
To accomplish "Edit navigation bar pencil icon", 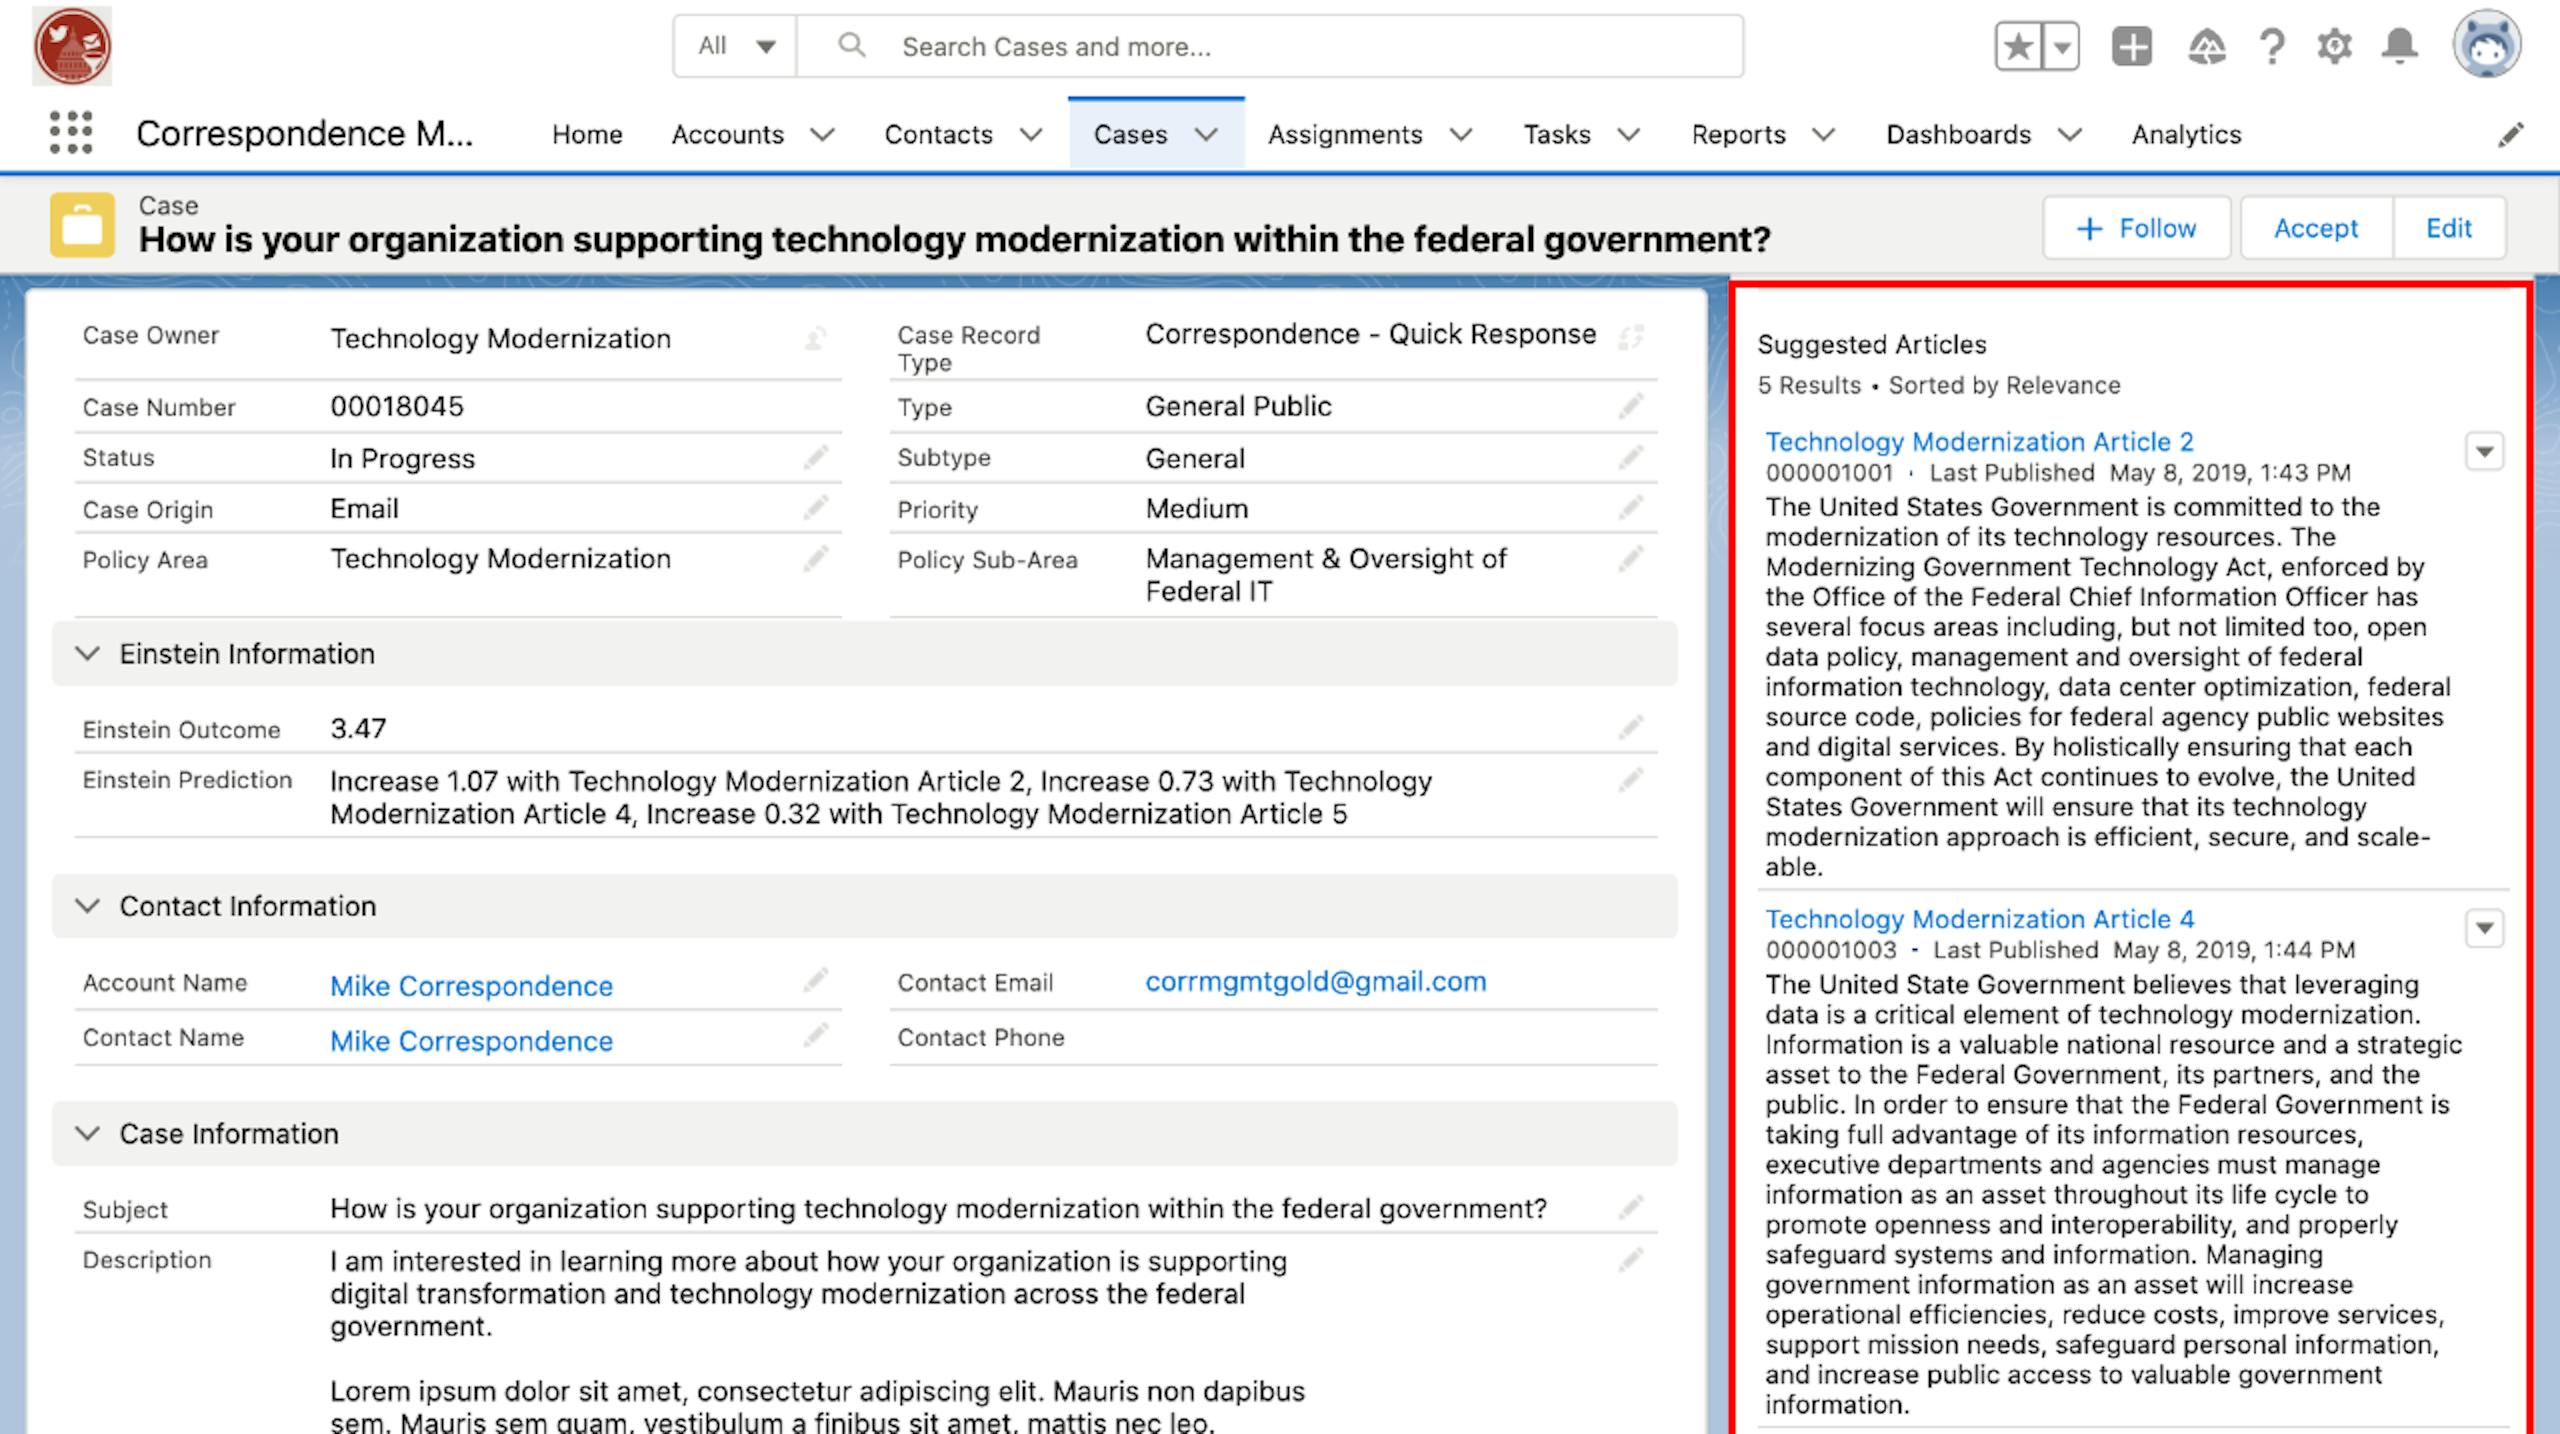I will pos(2510,135).
